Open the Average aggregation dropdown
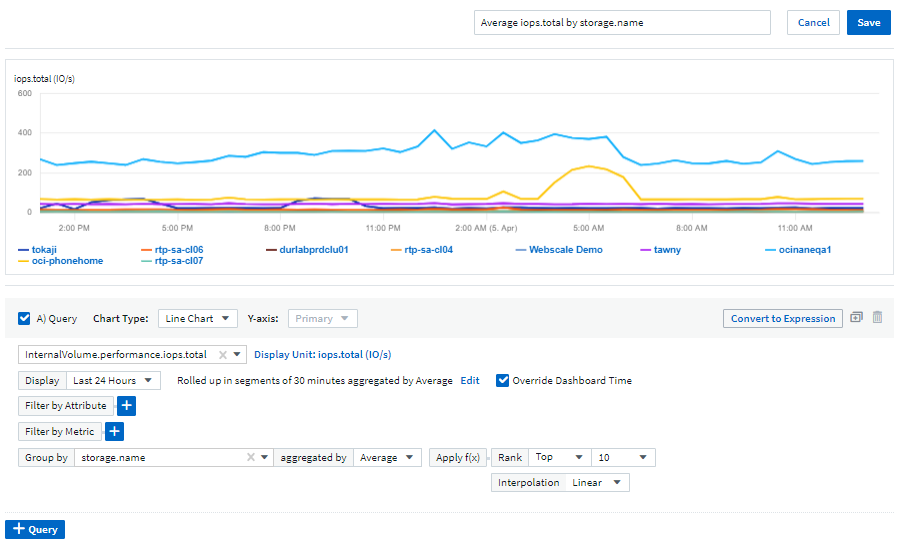898x547 pixels. click(x=388, y=458)
